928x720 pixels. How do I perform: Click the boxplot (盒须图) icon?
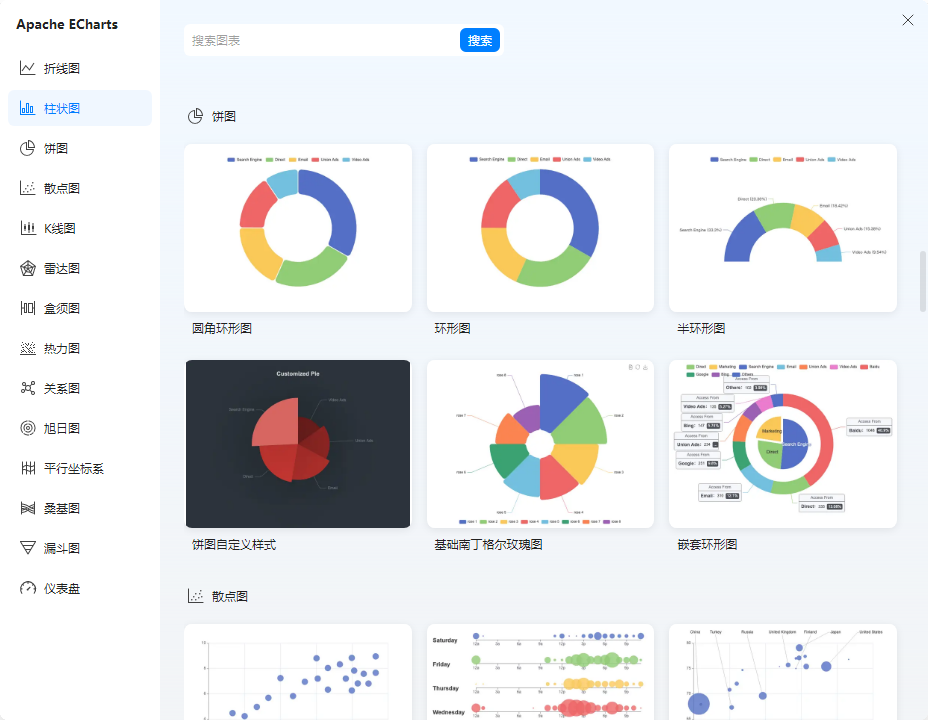point(28,308)
